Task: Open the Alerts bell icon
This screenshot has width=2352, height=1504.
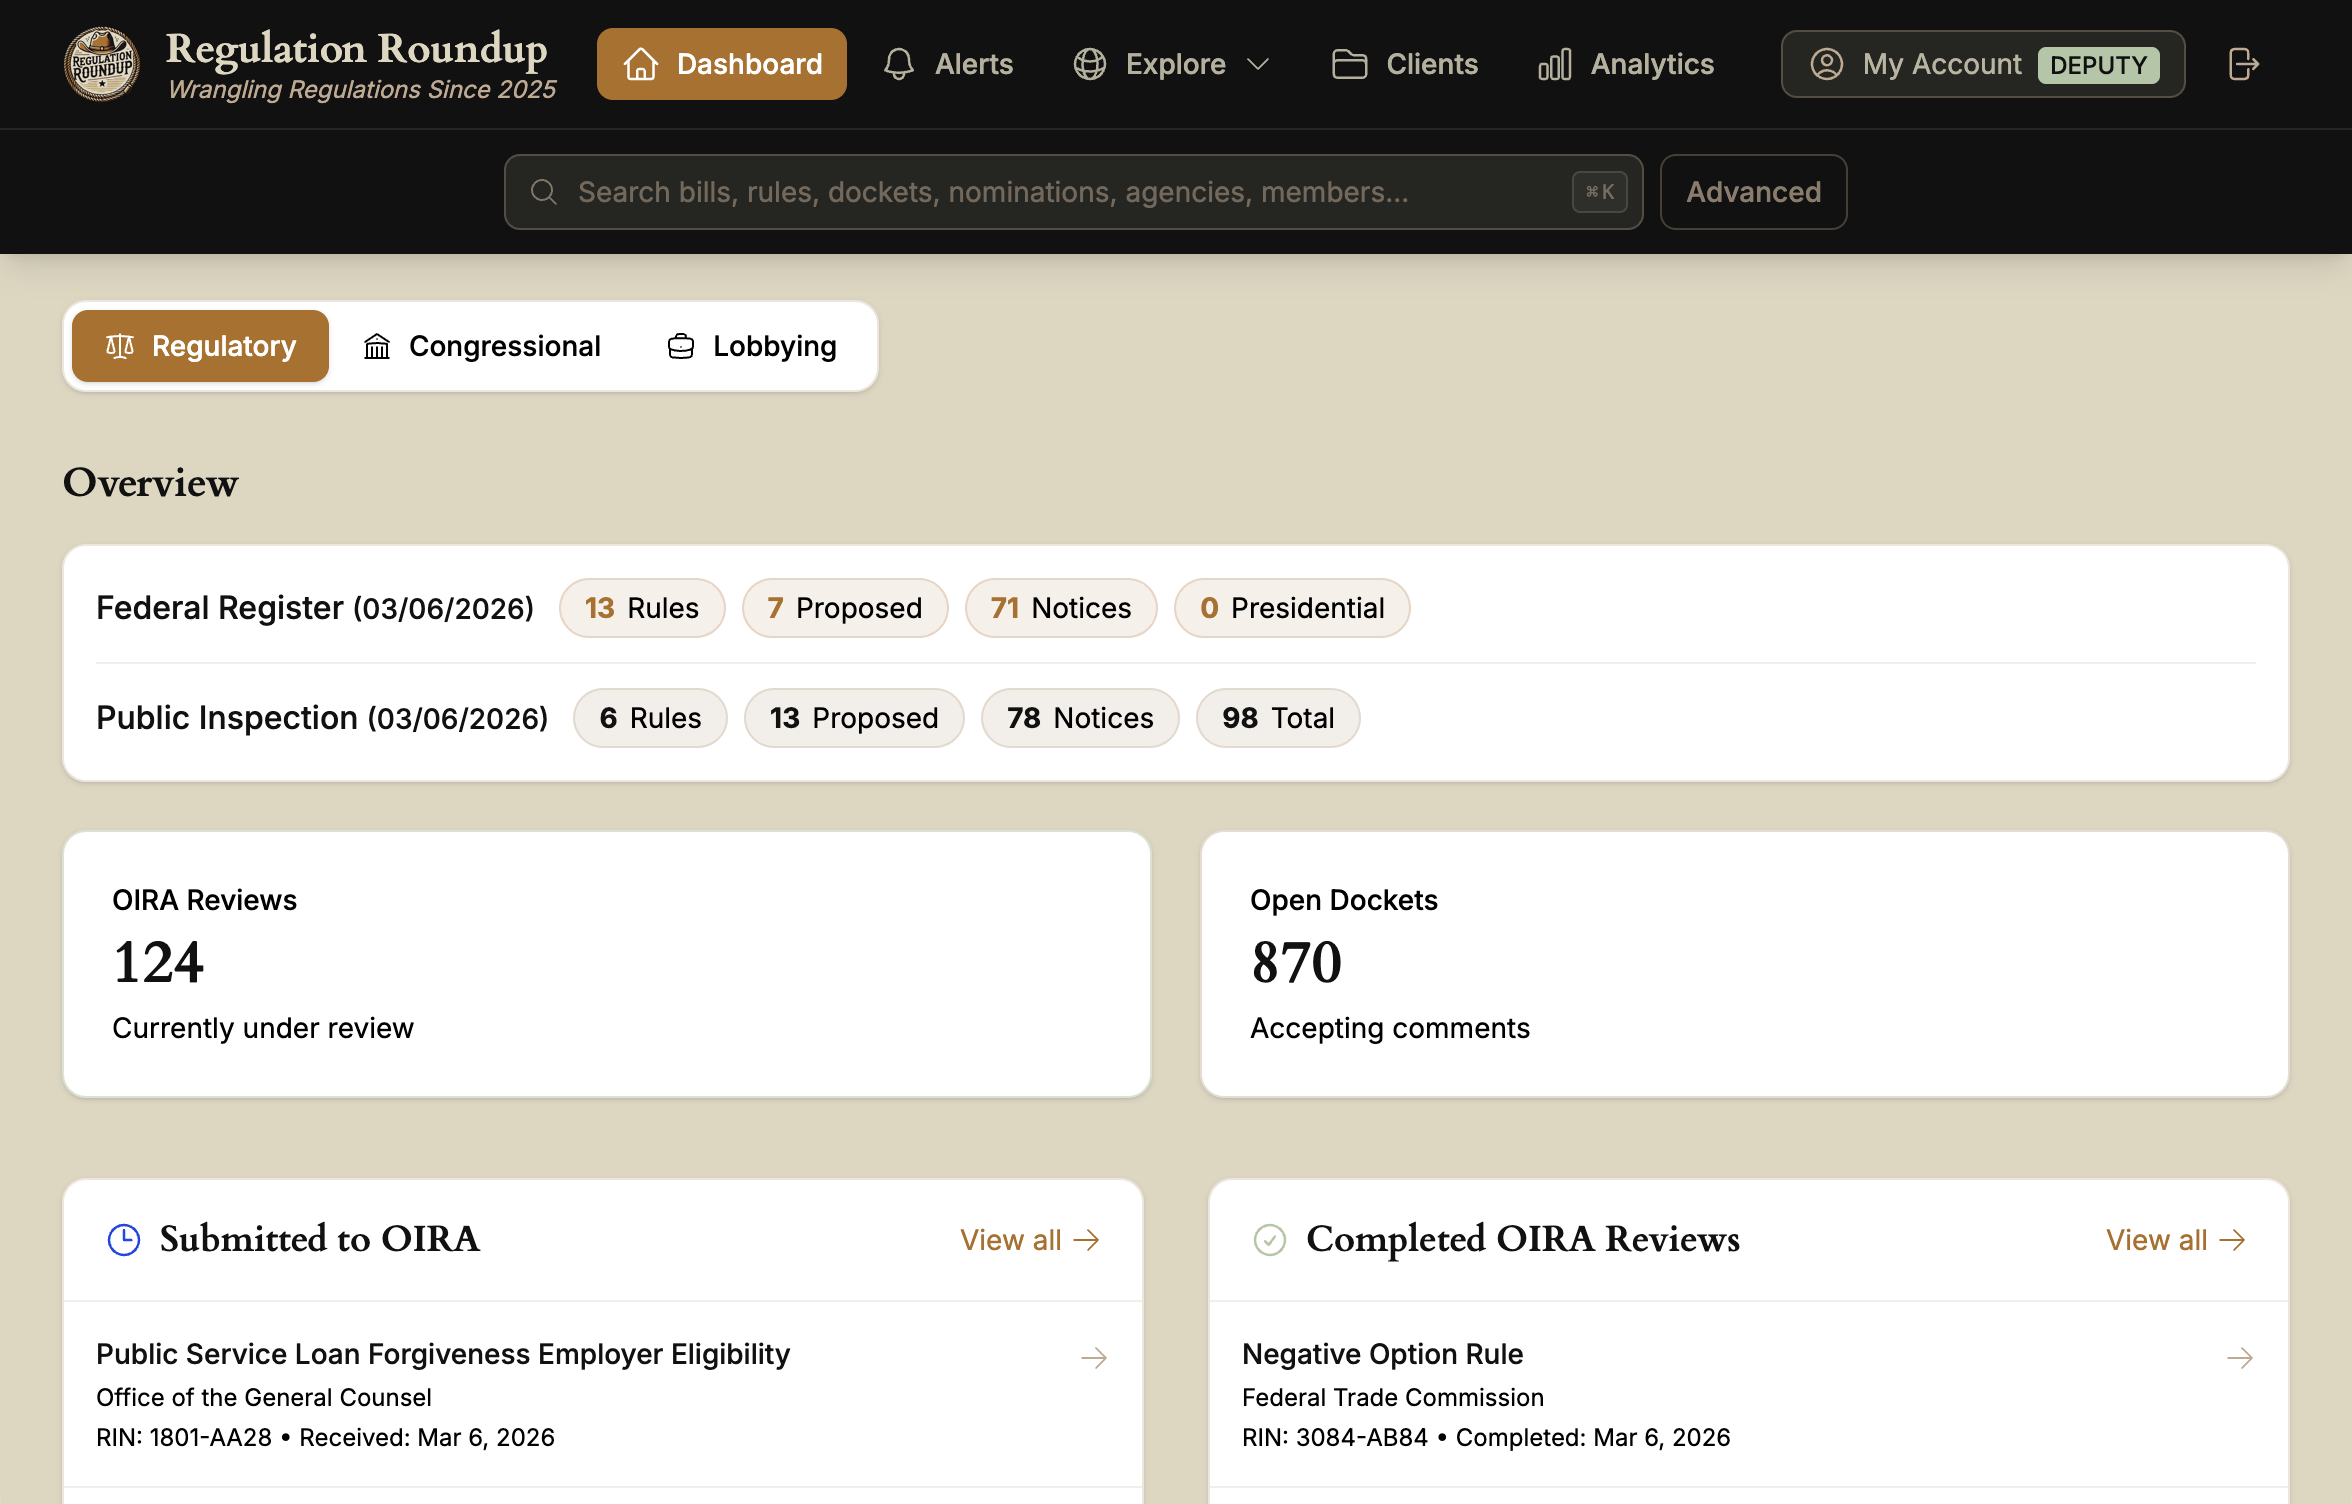Action: 898,63
